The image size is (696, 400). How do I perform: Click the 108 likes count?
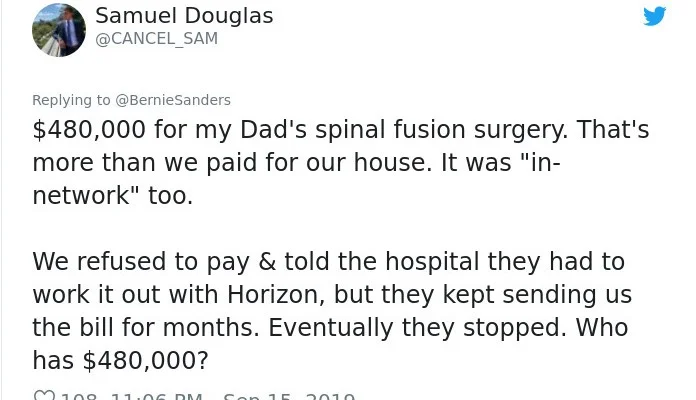[79, 397]
